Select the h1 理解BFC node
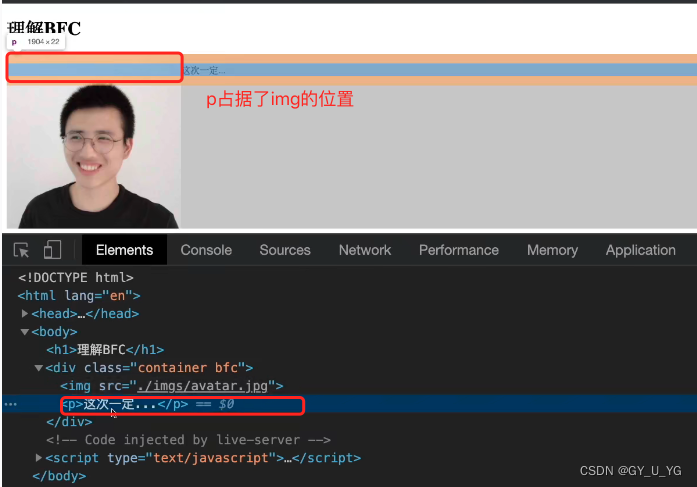697x487 pixels. pyautogui.click(x=105, y=350)
